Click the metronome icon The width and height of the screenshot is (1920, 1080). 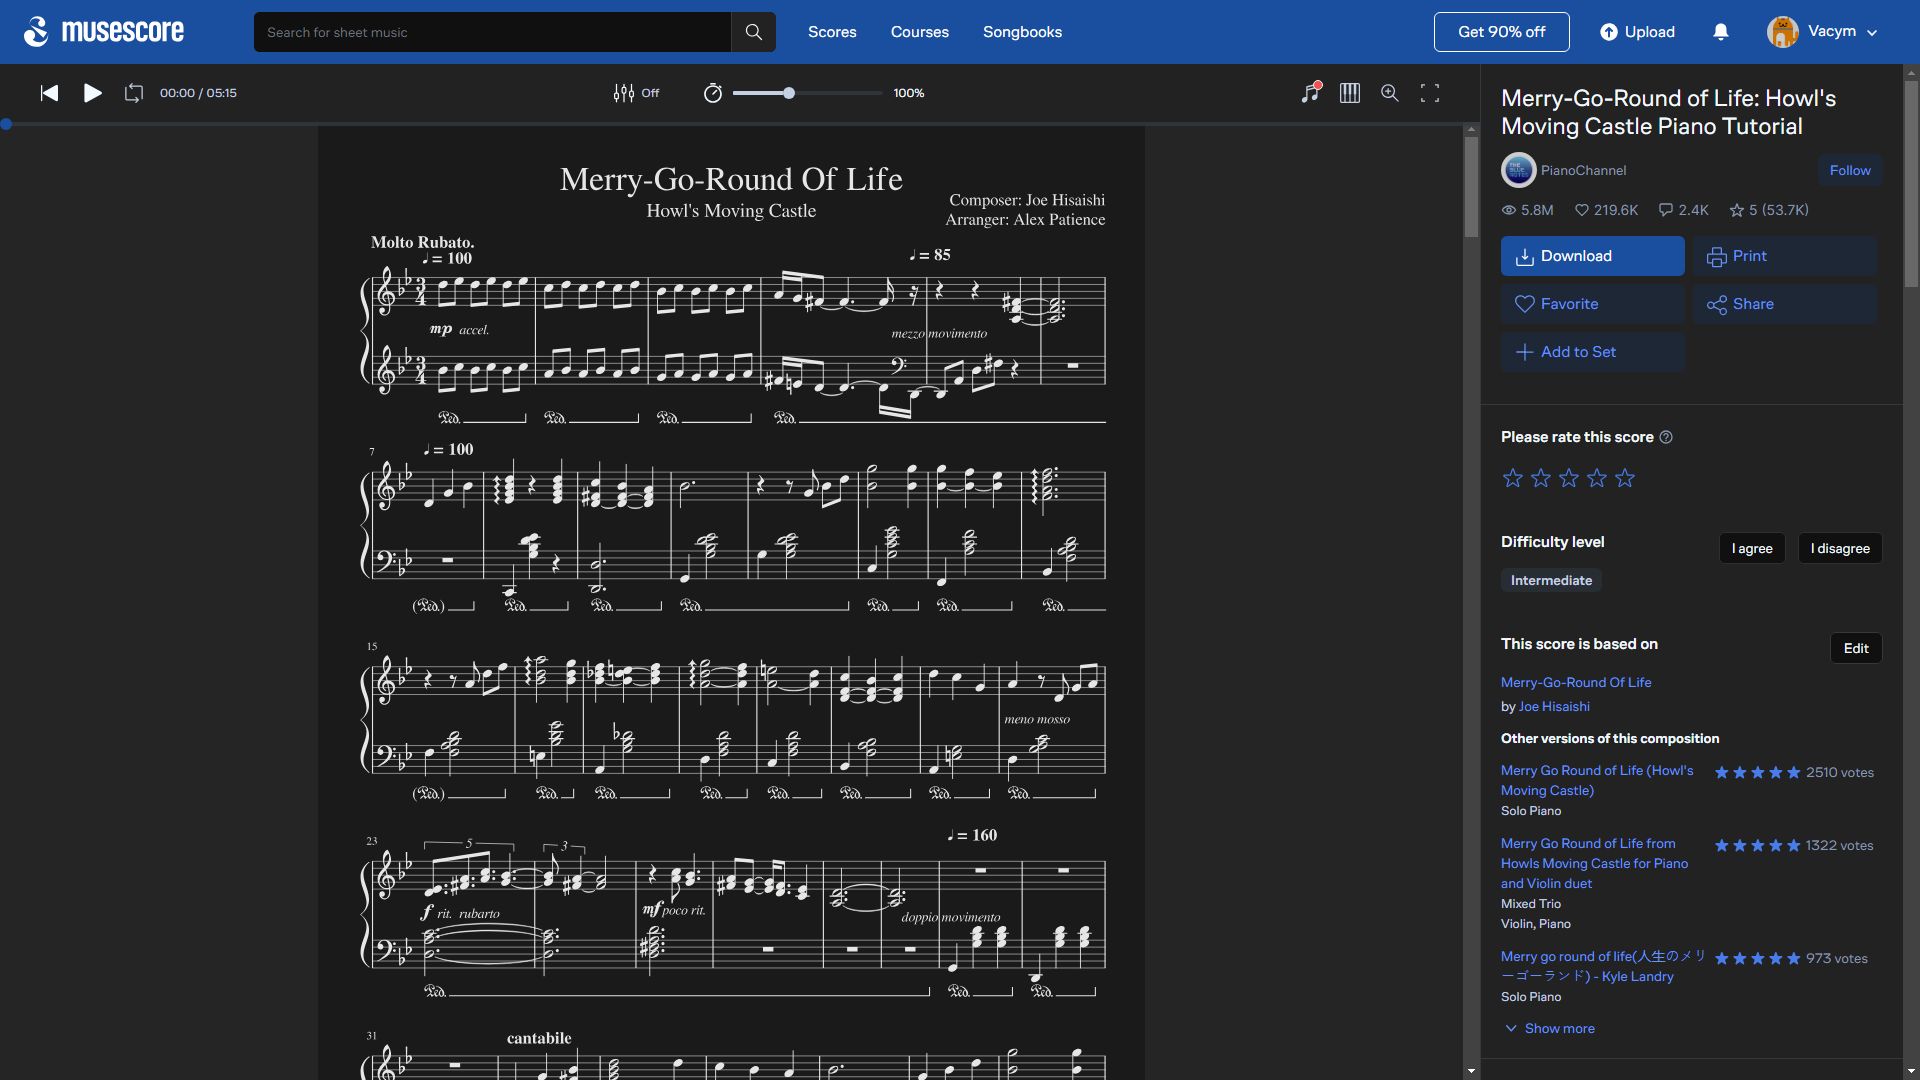[x=713, y=93]
